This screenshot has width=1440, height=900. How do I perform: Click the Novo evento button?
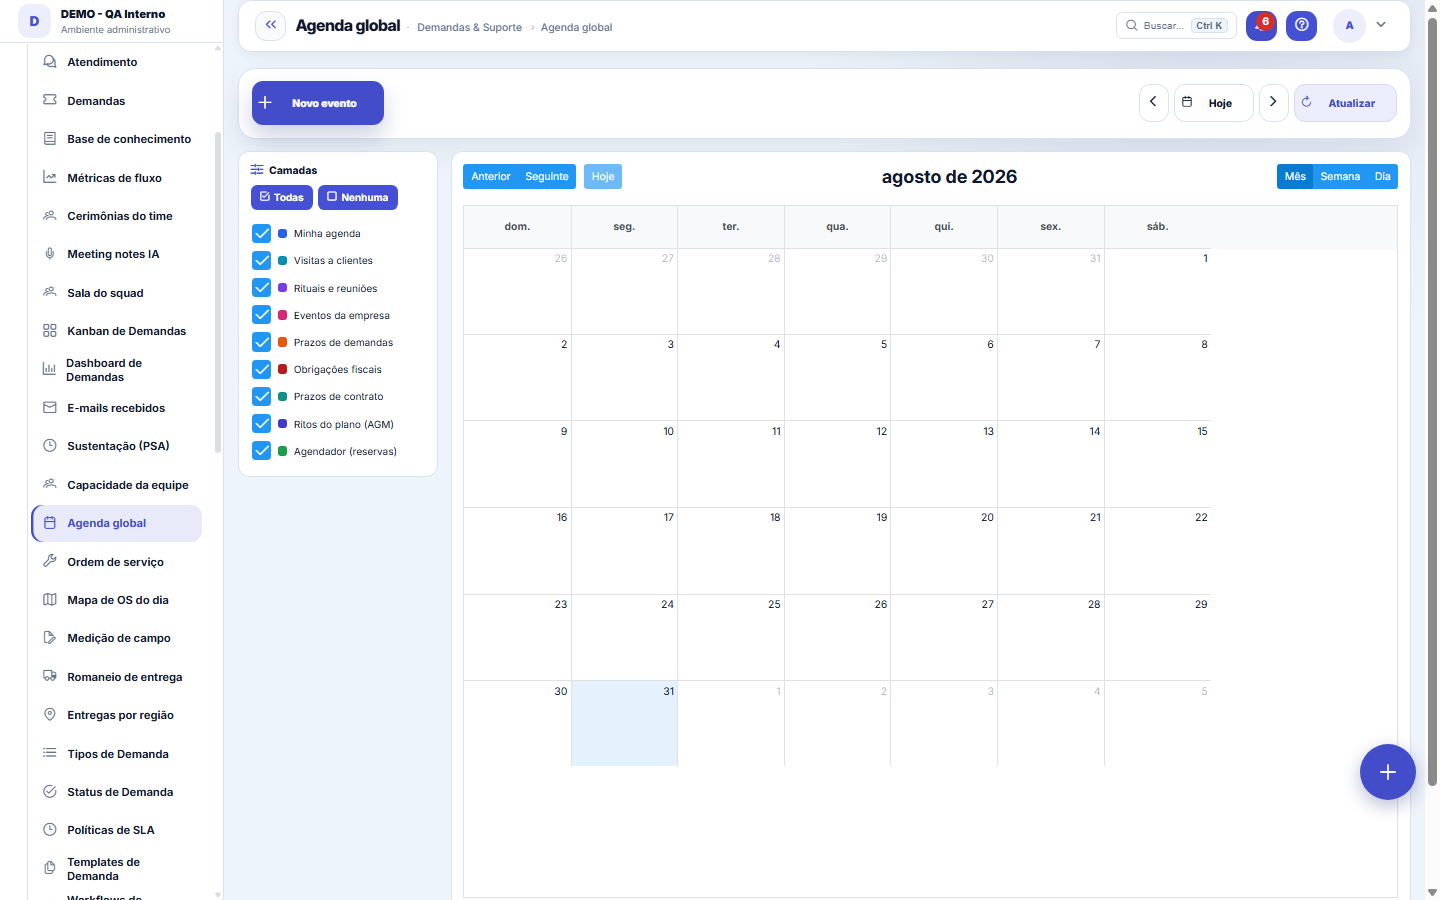[318, 103]
